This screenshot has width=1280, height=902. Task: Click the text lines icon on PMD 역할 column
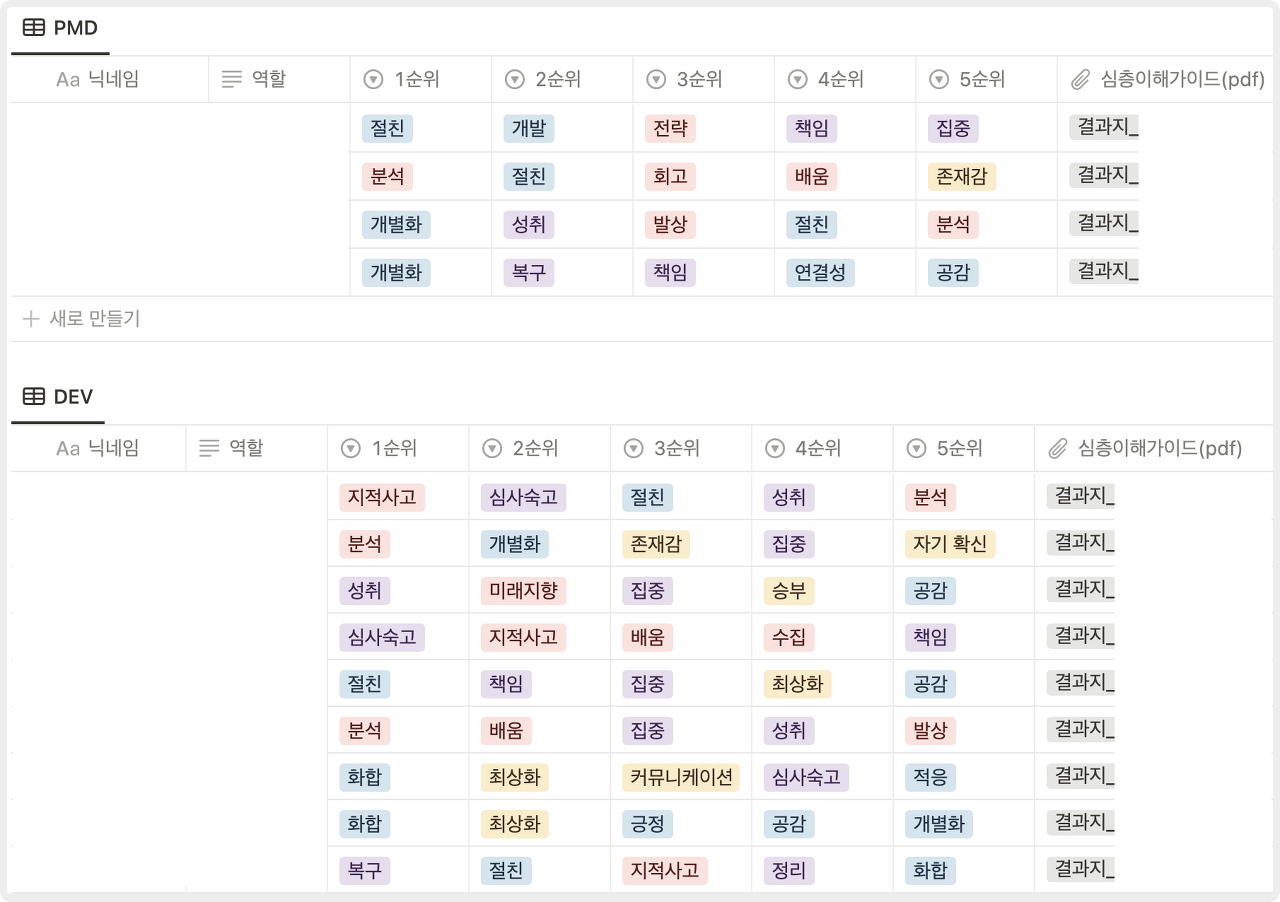pos(231,79)
